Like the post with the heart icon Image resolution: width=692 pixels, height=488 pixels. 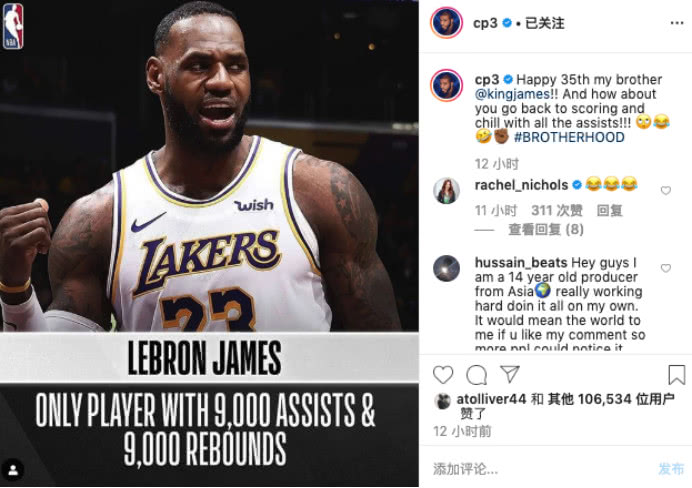pos(443,375)
